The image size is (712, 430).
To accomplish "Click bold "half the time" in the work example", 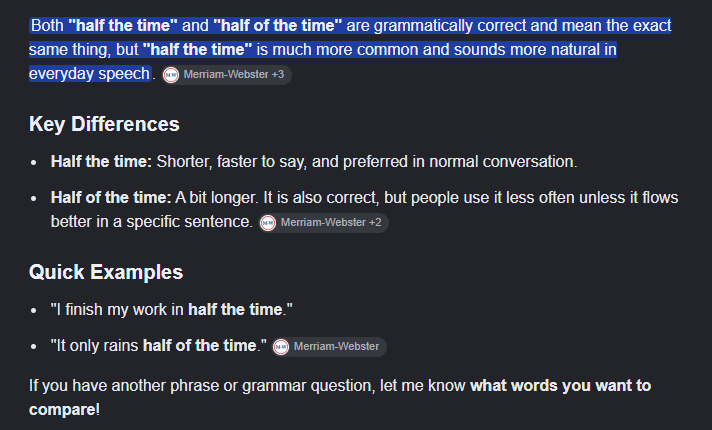I will pyautogui.click(x=235, y=310).
